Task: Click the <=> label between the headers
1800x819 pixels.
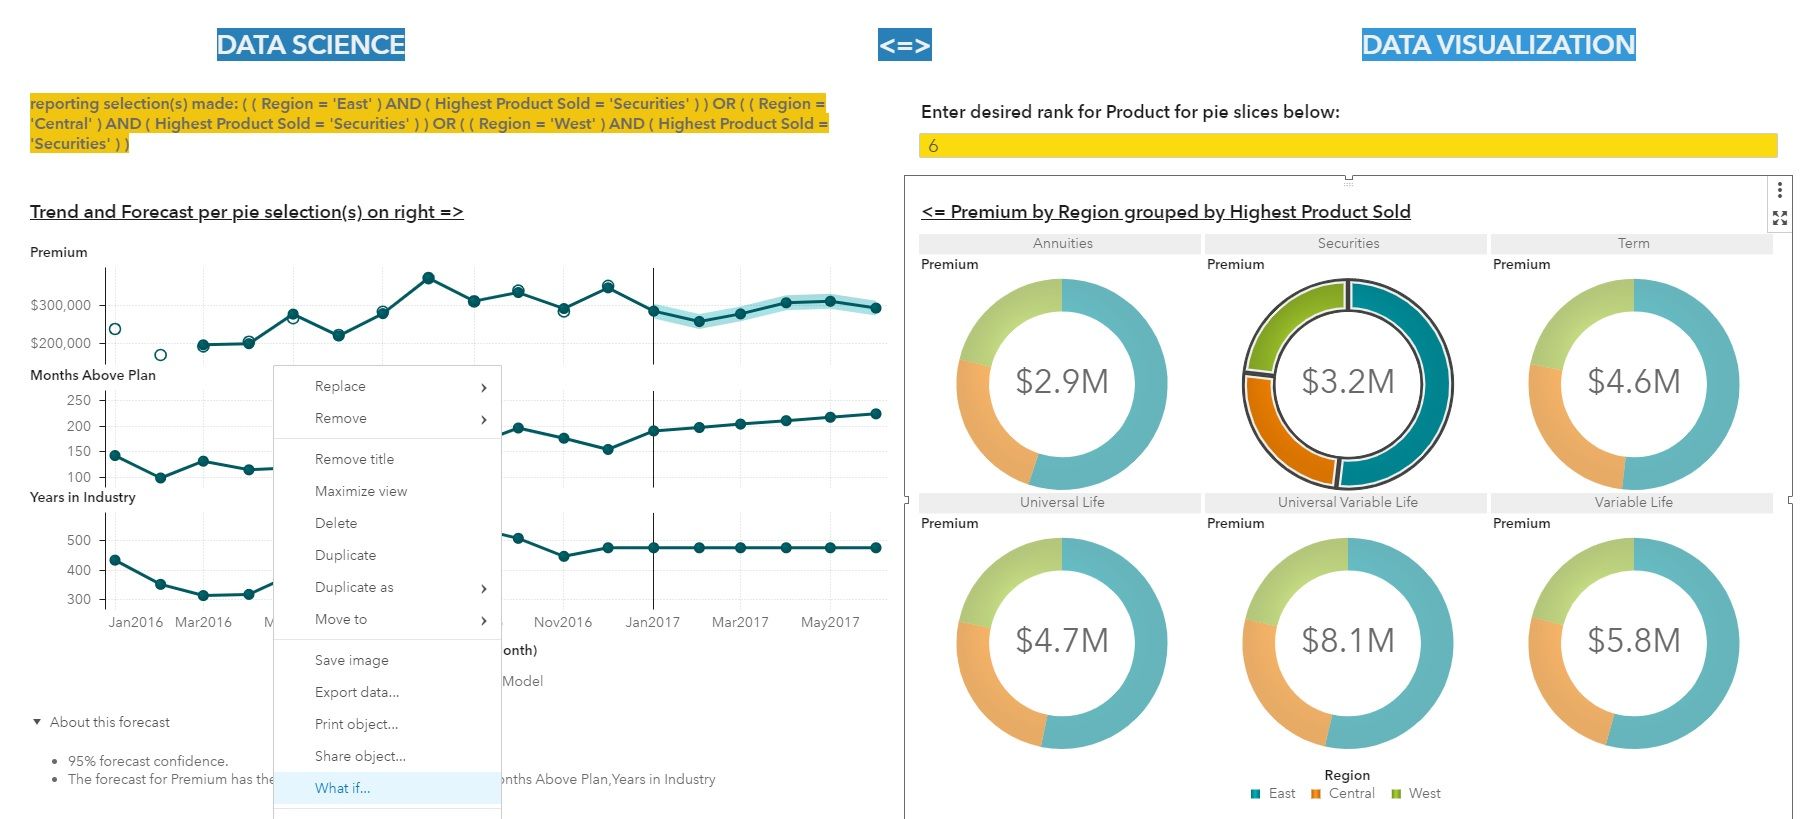Action: [904, 45]
